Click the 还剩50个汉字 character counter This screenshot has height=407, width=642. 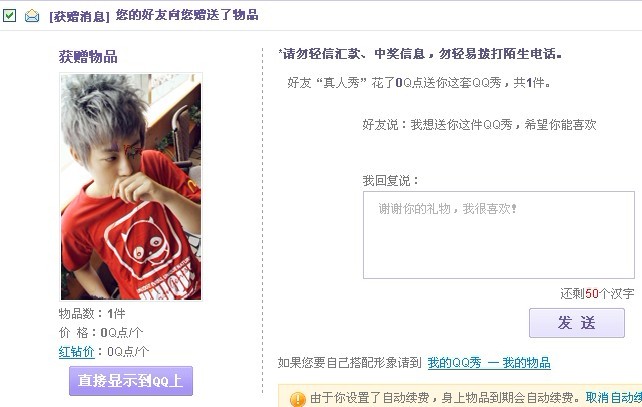point(597,293)
